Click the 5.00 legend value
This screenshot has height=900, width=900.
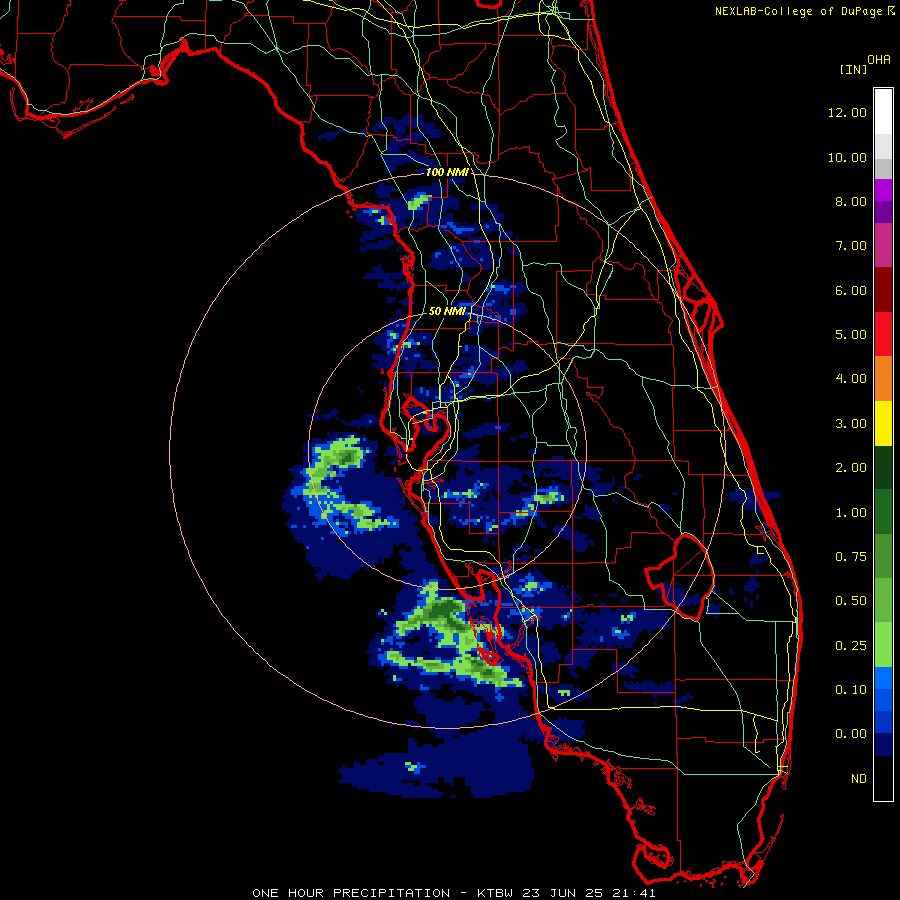[851, 335]
